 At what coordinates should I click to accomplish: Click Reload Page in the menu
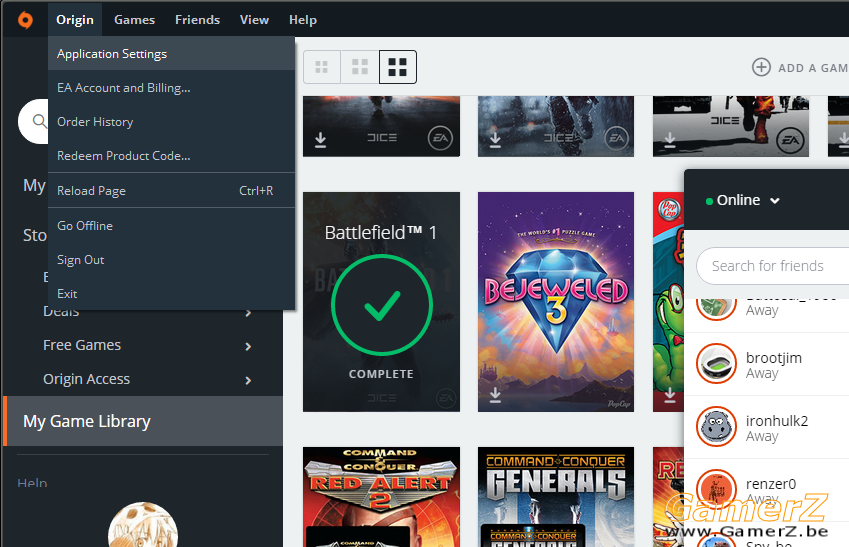pyautogui.click(x=171, y=191)
